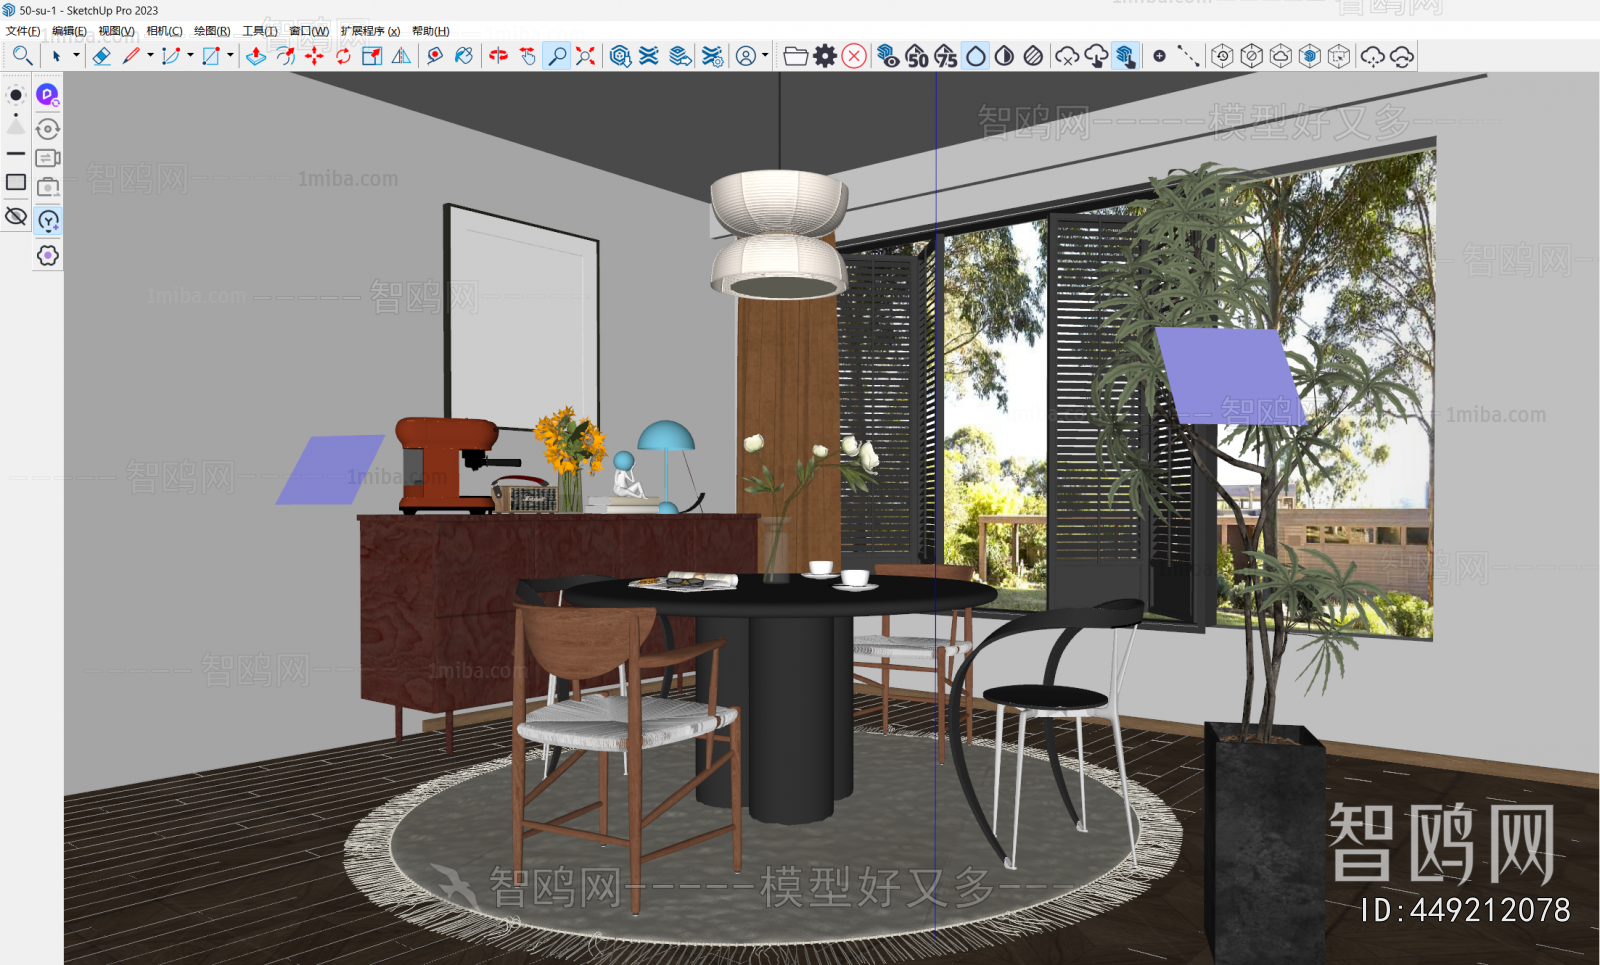Click the cloud with move arrows icon
This screenshot has height=965, width=1600.
[1373, 56]
